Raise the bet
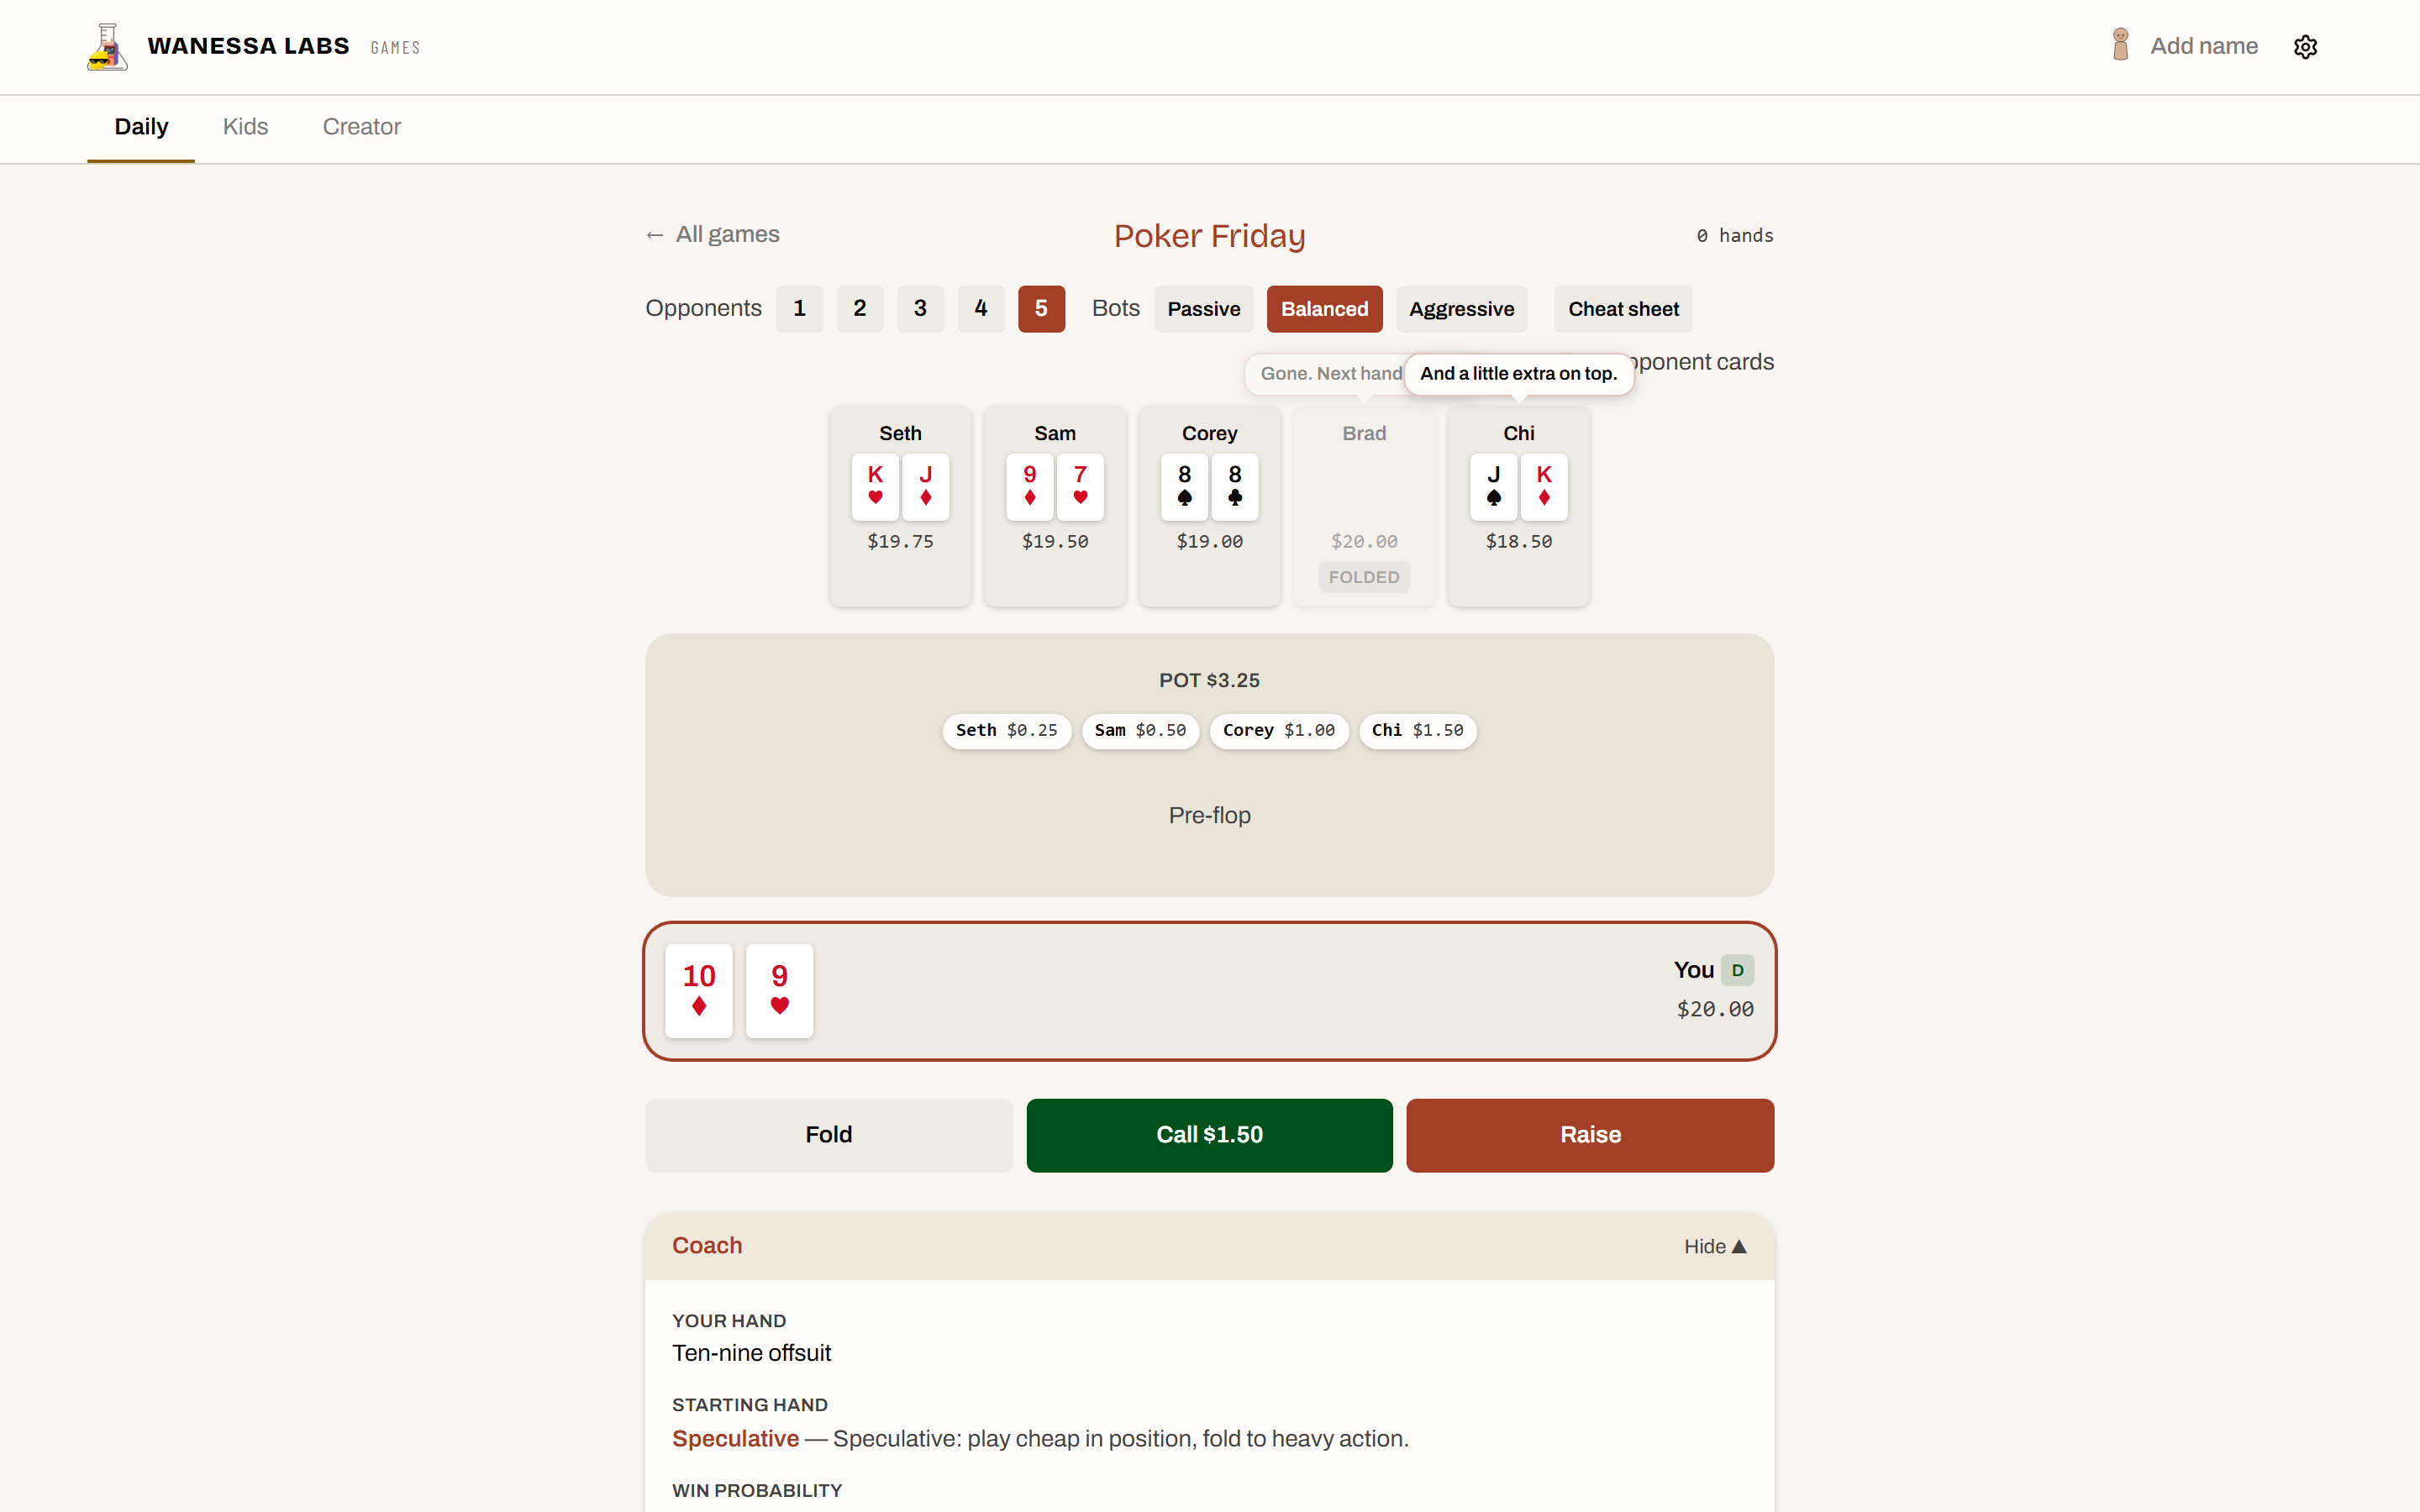Viewport: 2420px width, 1512px height. point(1590,1135)
